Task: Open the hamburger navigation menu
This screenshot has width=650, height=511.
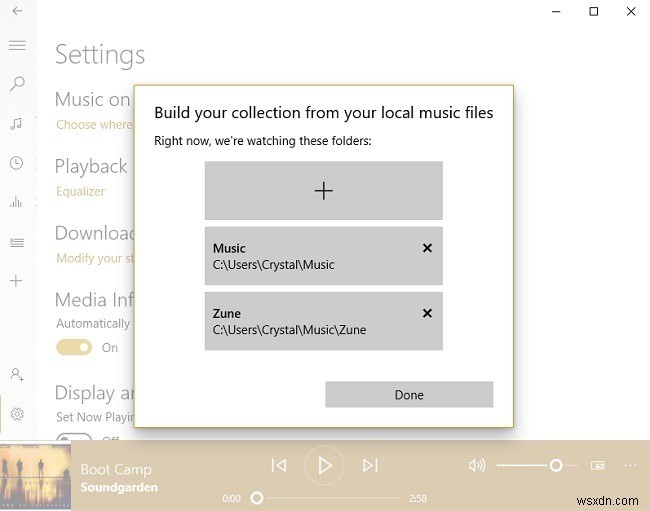Action: click(17, 45)
